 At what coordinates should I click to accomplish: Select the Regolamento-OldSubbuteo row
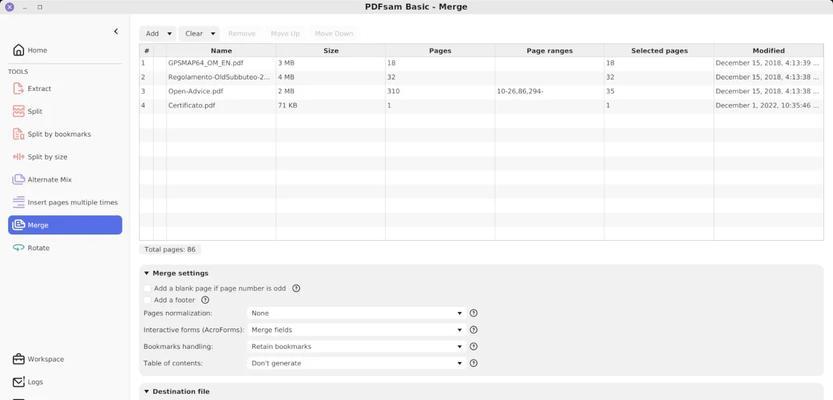(481, 77)
